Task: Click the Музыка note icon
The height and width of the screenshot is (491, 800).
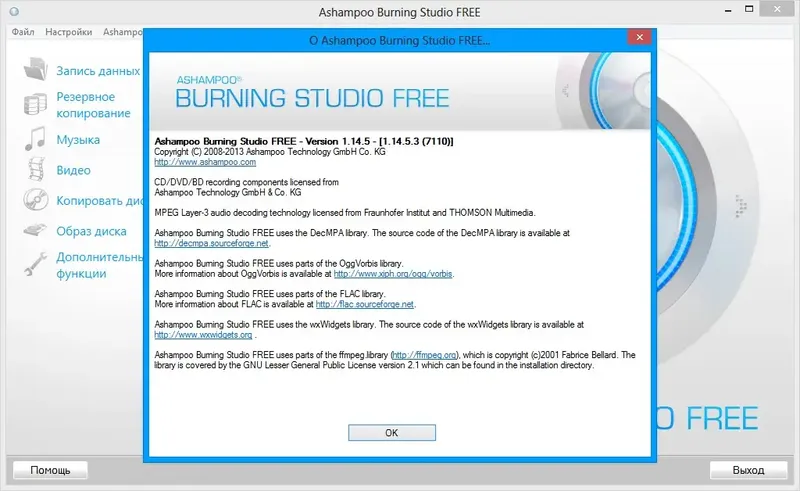Action: (35, 139)
